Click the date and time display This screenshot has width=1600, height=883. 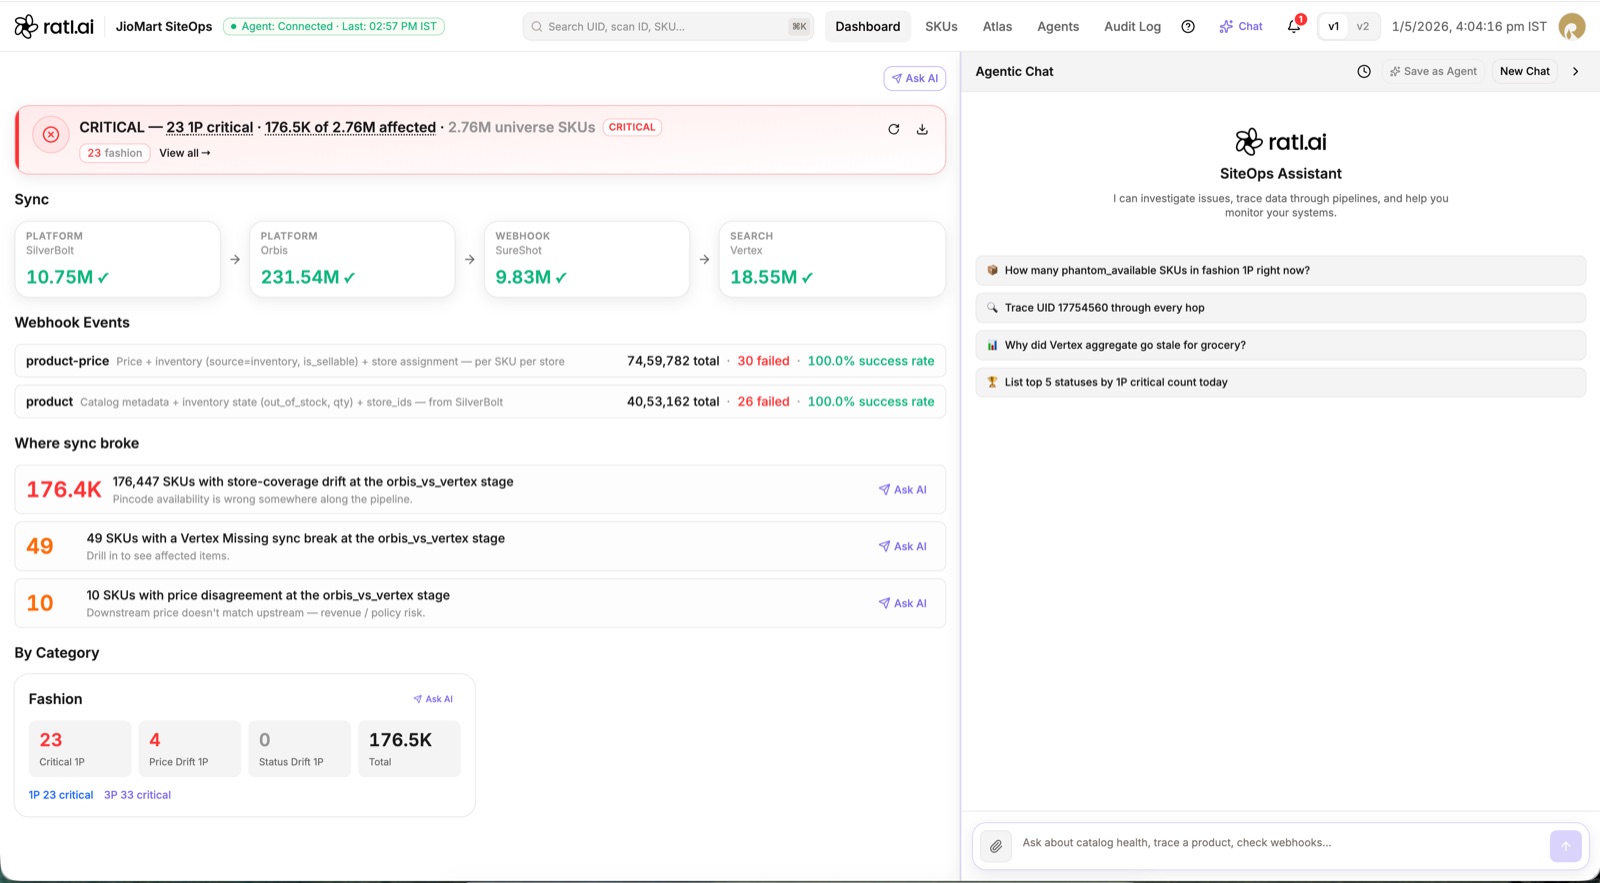tap(1469, 27)
